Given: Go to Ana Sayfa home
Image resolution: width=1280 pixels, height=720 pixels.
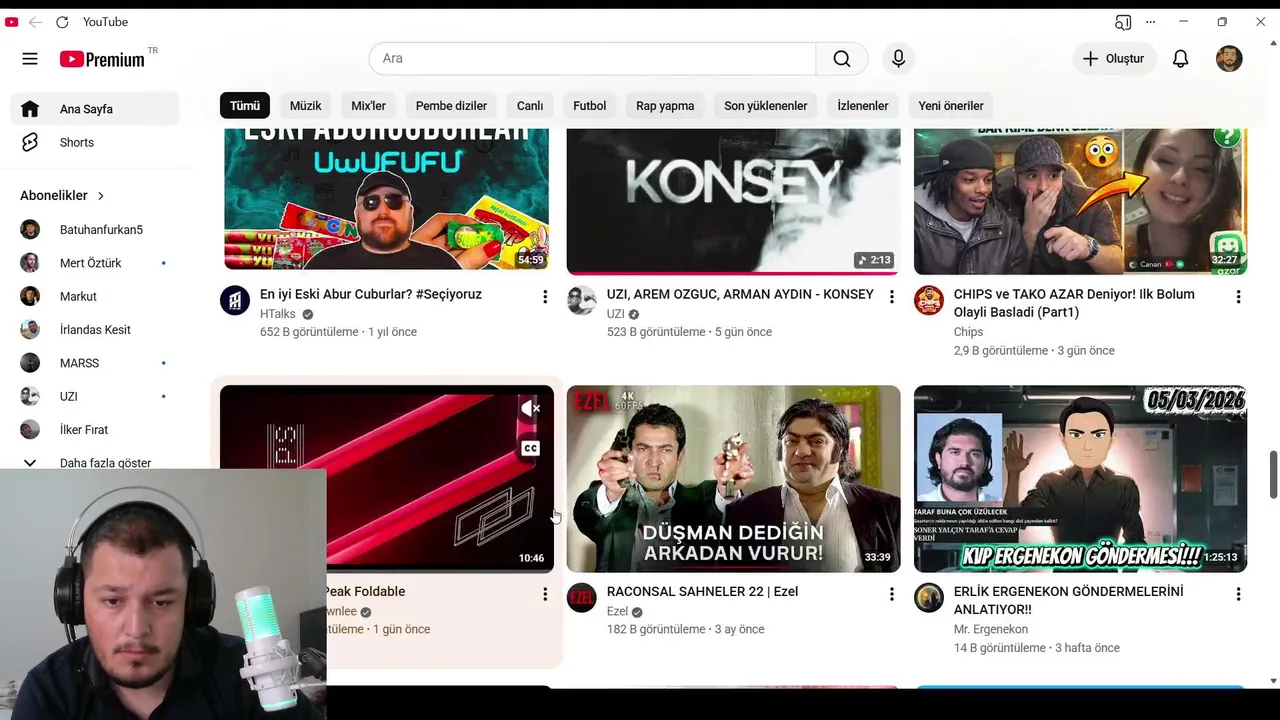Looking at the screenshot, I should pos(95,109).
